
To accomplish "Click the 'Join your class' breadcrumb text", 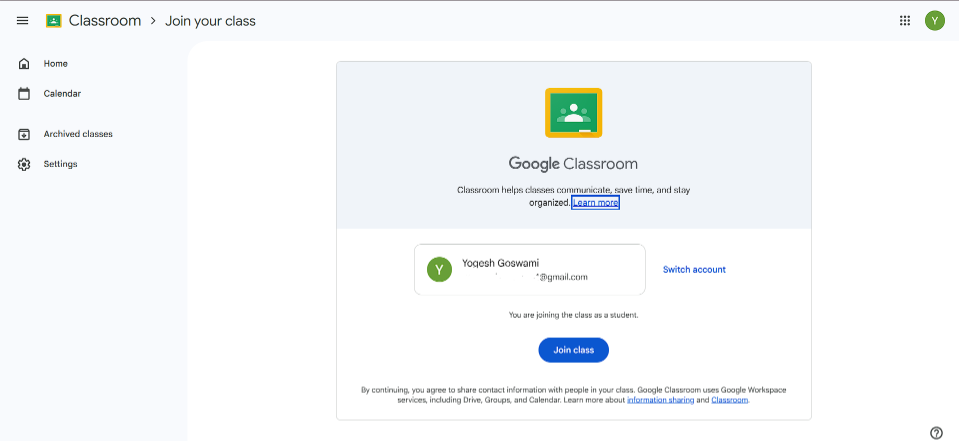I will click(210, 21).
